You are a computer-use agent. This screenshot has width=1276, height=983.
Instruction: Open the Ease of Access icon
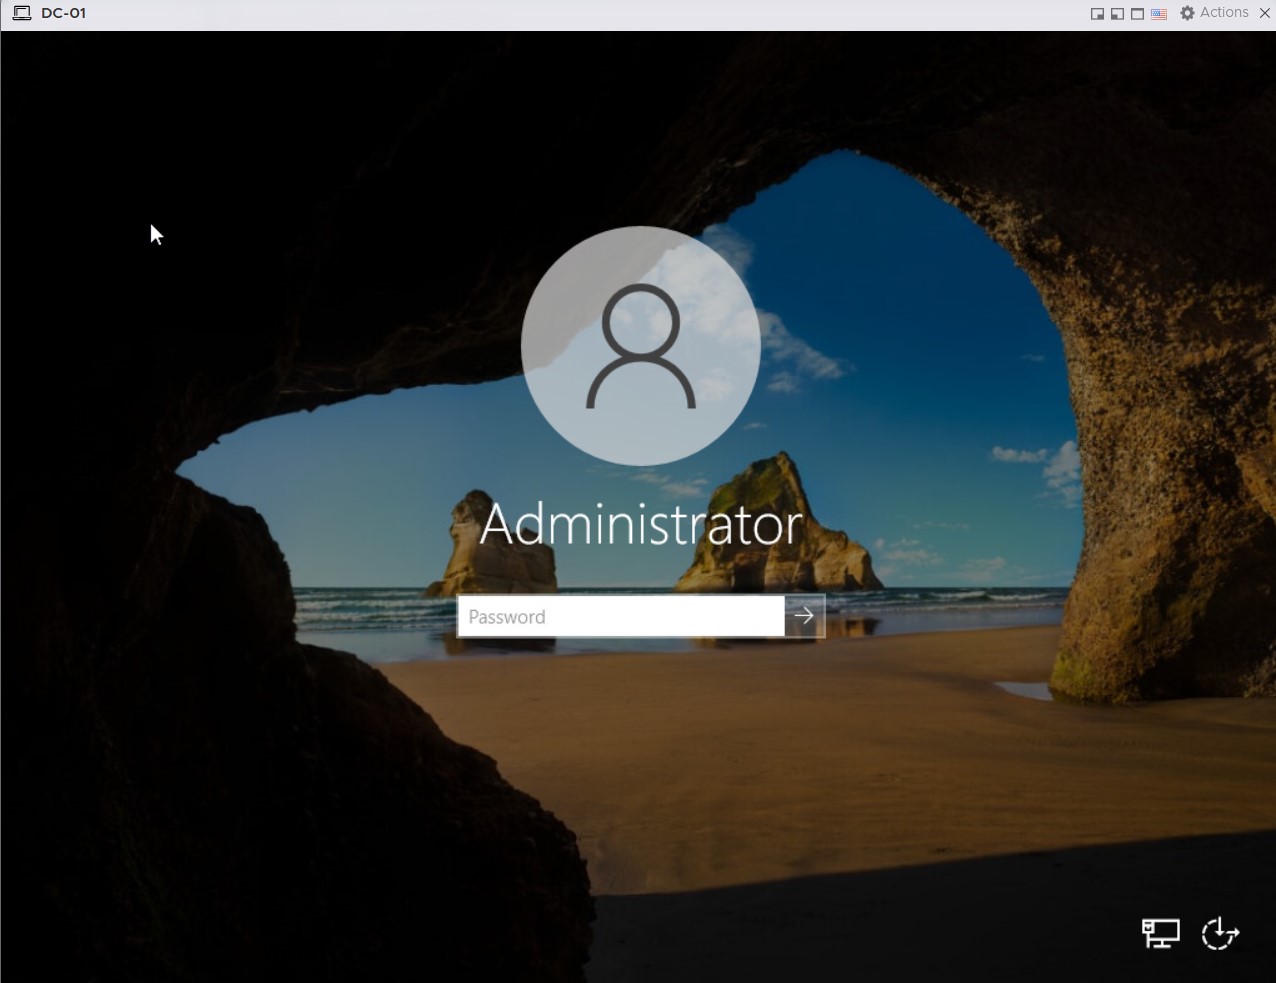(1220, 933)
